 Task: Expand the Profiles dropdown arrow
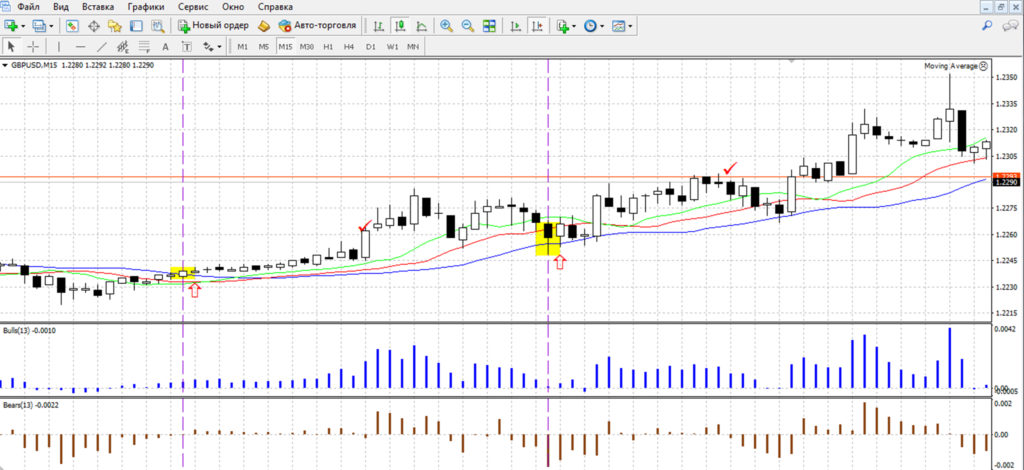51,26
